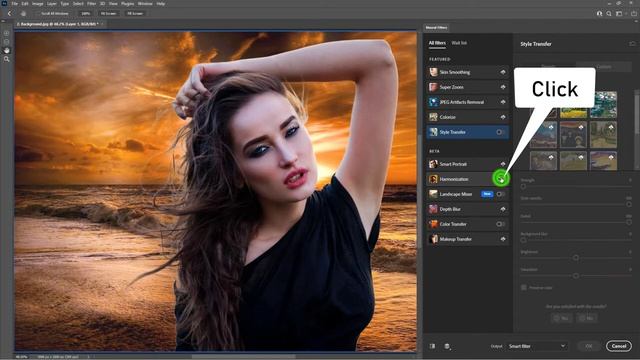Open the search icon in the top-right corner
640x360 pixels.
coord(609,13)
